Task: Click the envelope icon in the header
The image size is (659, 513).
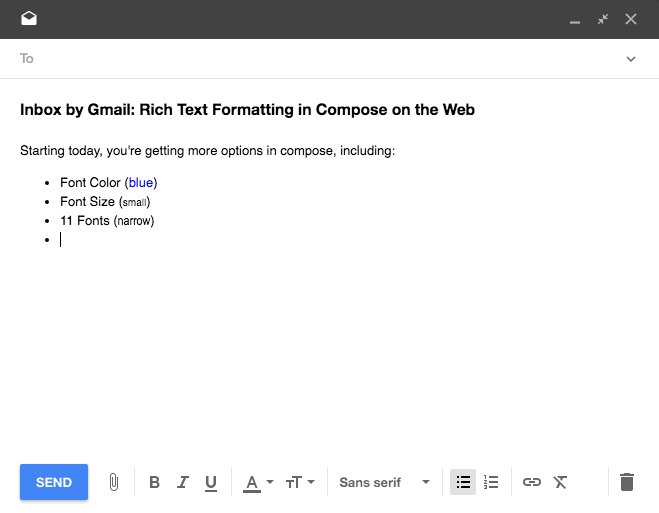Action: [x=29, y=19]
